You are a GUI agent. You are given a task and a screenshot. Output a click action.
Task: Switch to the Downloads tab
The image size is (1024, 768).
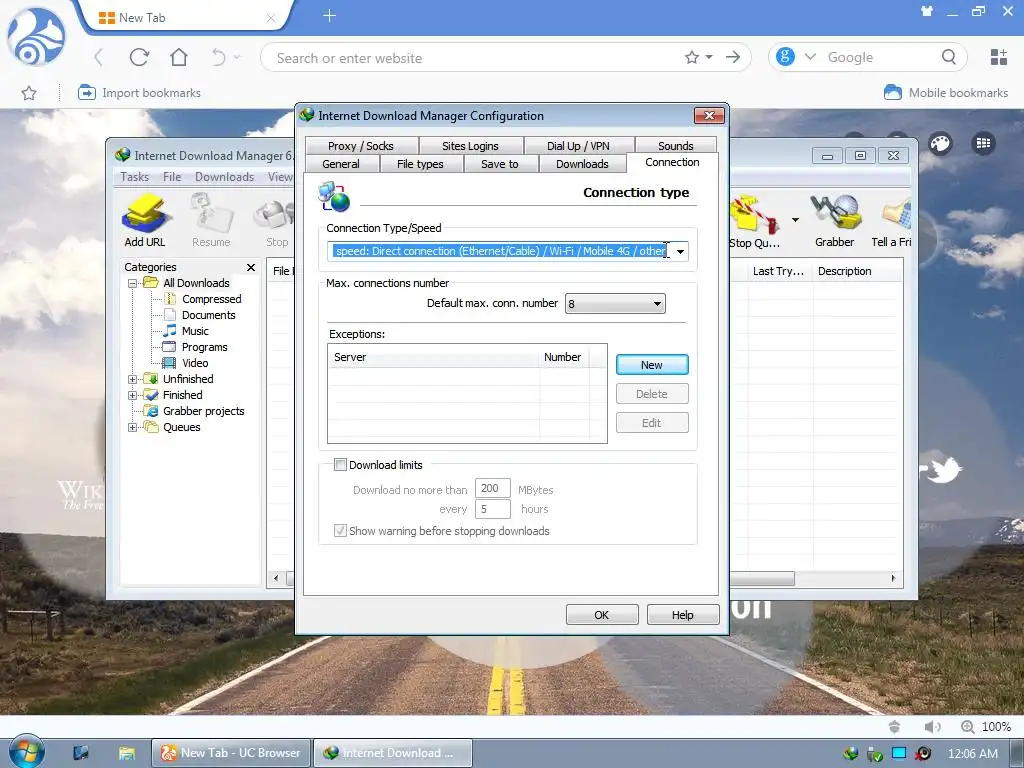(582, 164)
